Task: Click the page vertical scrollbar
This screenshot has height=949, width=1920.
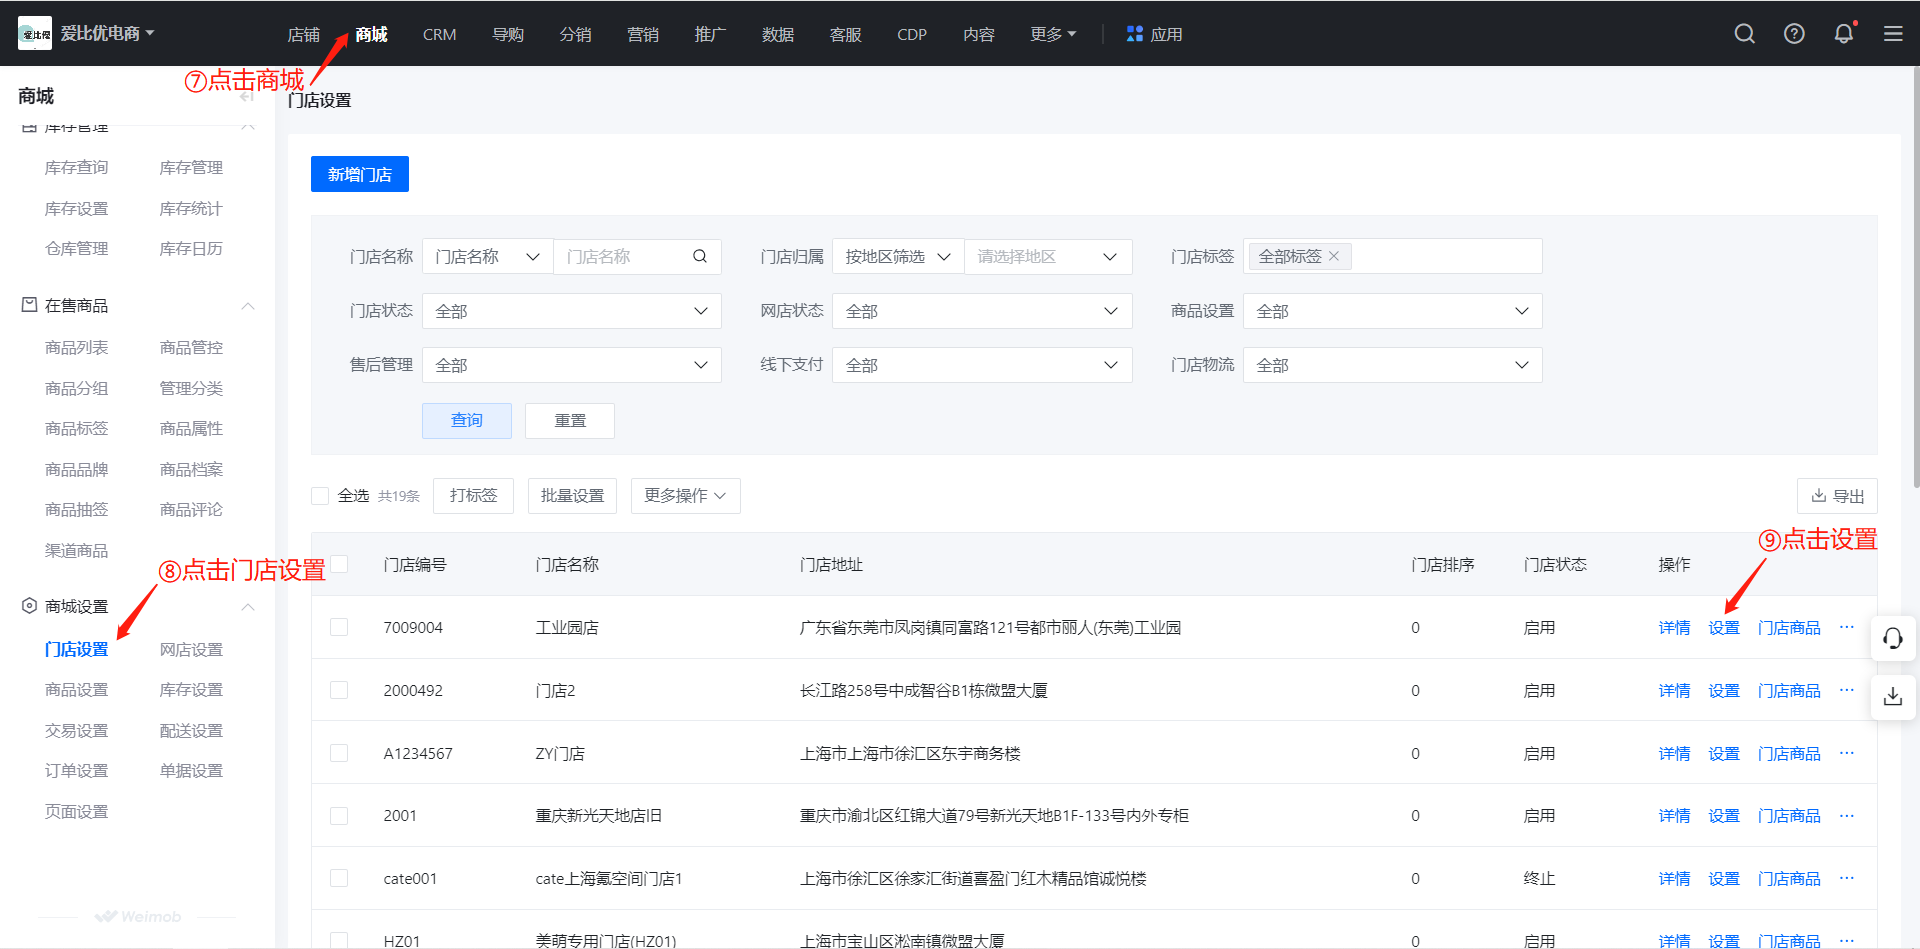Action: pos(1915,280)
